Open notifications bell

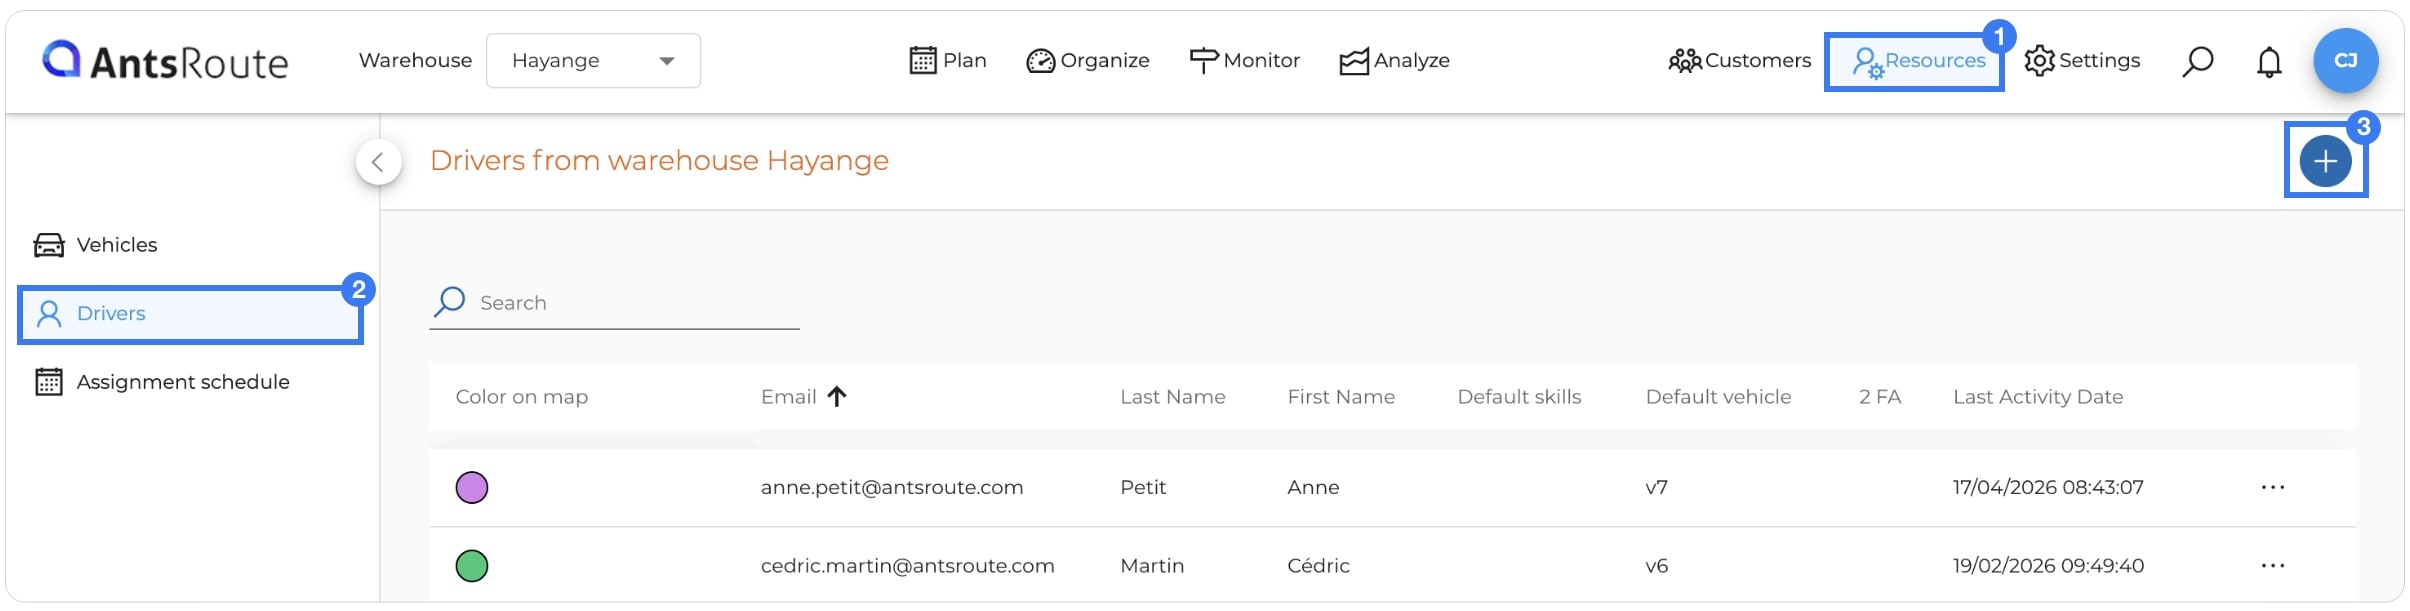coord(2269,62)
